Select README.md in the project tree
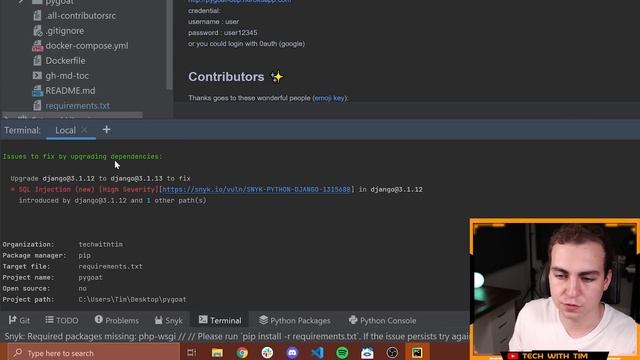Image resolution: width=640 pixels, height=360 pixels. click(x=70, y=91)
